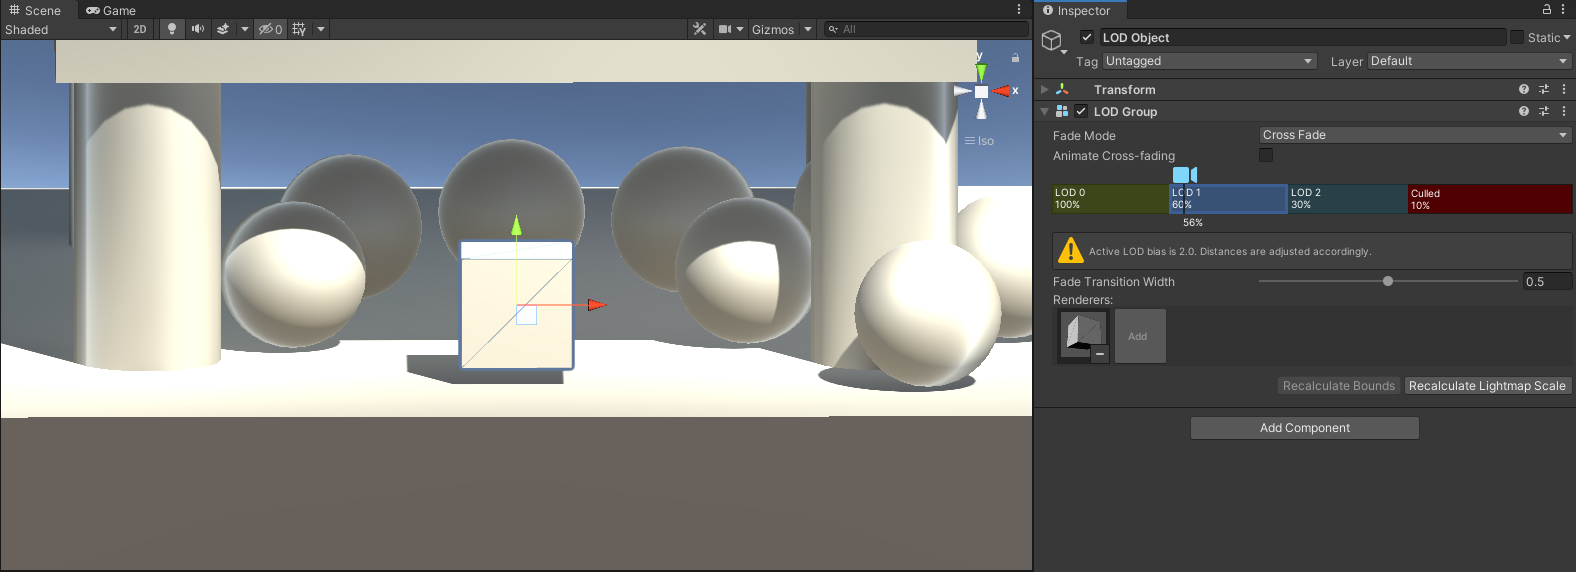The height and width of the screenshot is (572, 1576).
Task: Open the scene camera settings icon
Action: click(725, 29)
